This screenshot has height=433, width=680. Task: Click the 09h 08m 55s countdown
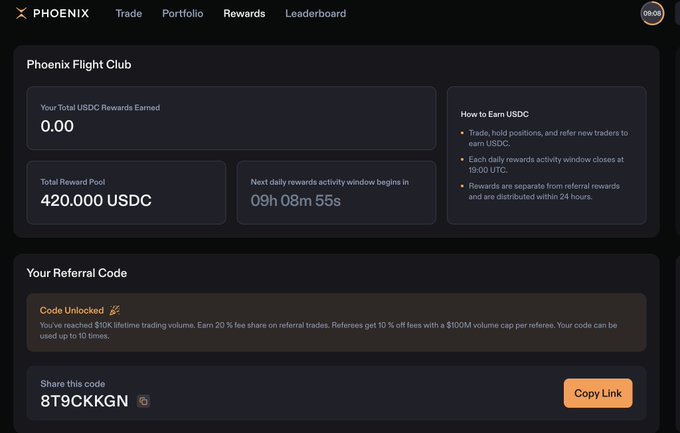click(296, 200)
